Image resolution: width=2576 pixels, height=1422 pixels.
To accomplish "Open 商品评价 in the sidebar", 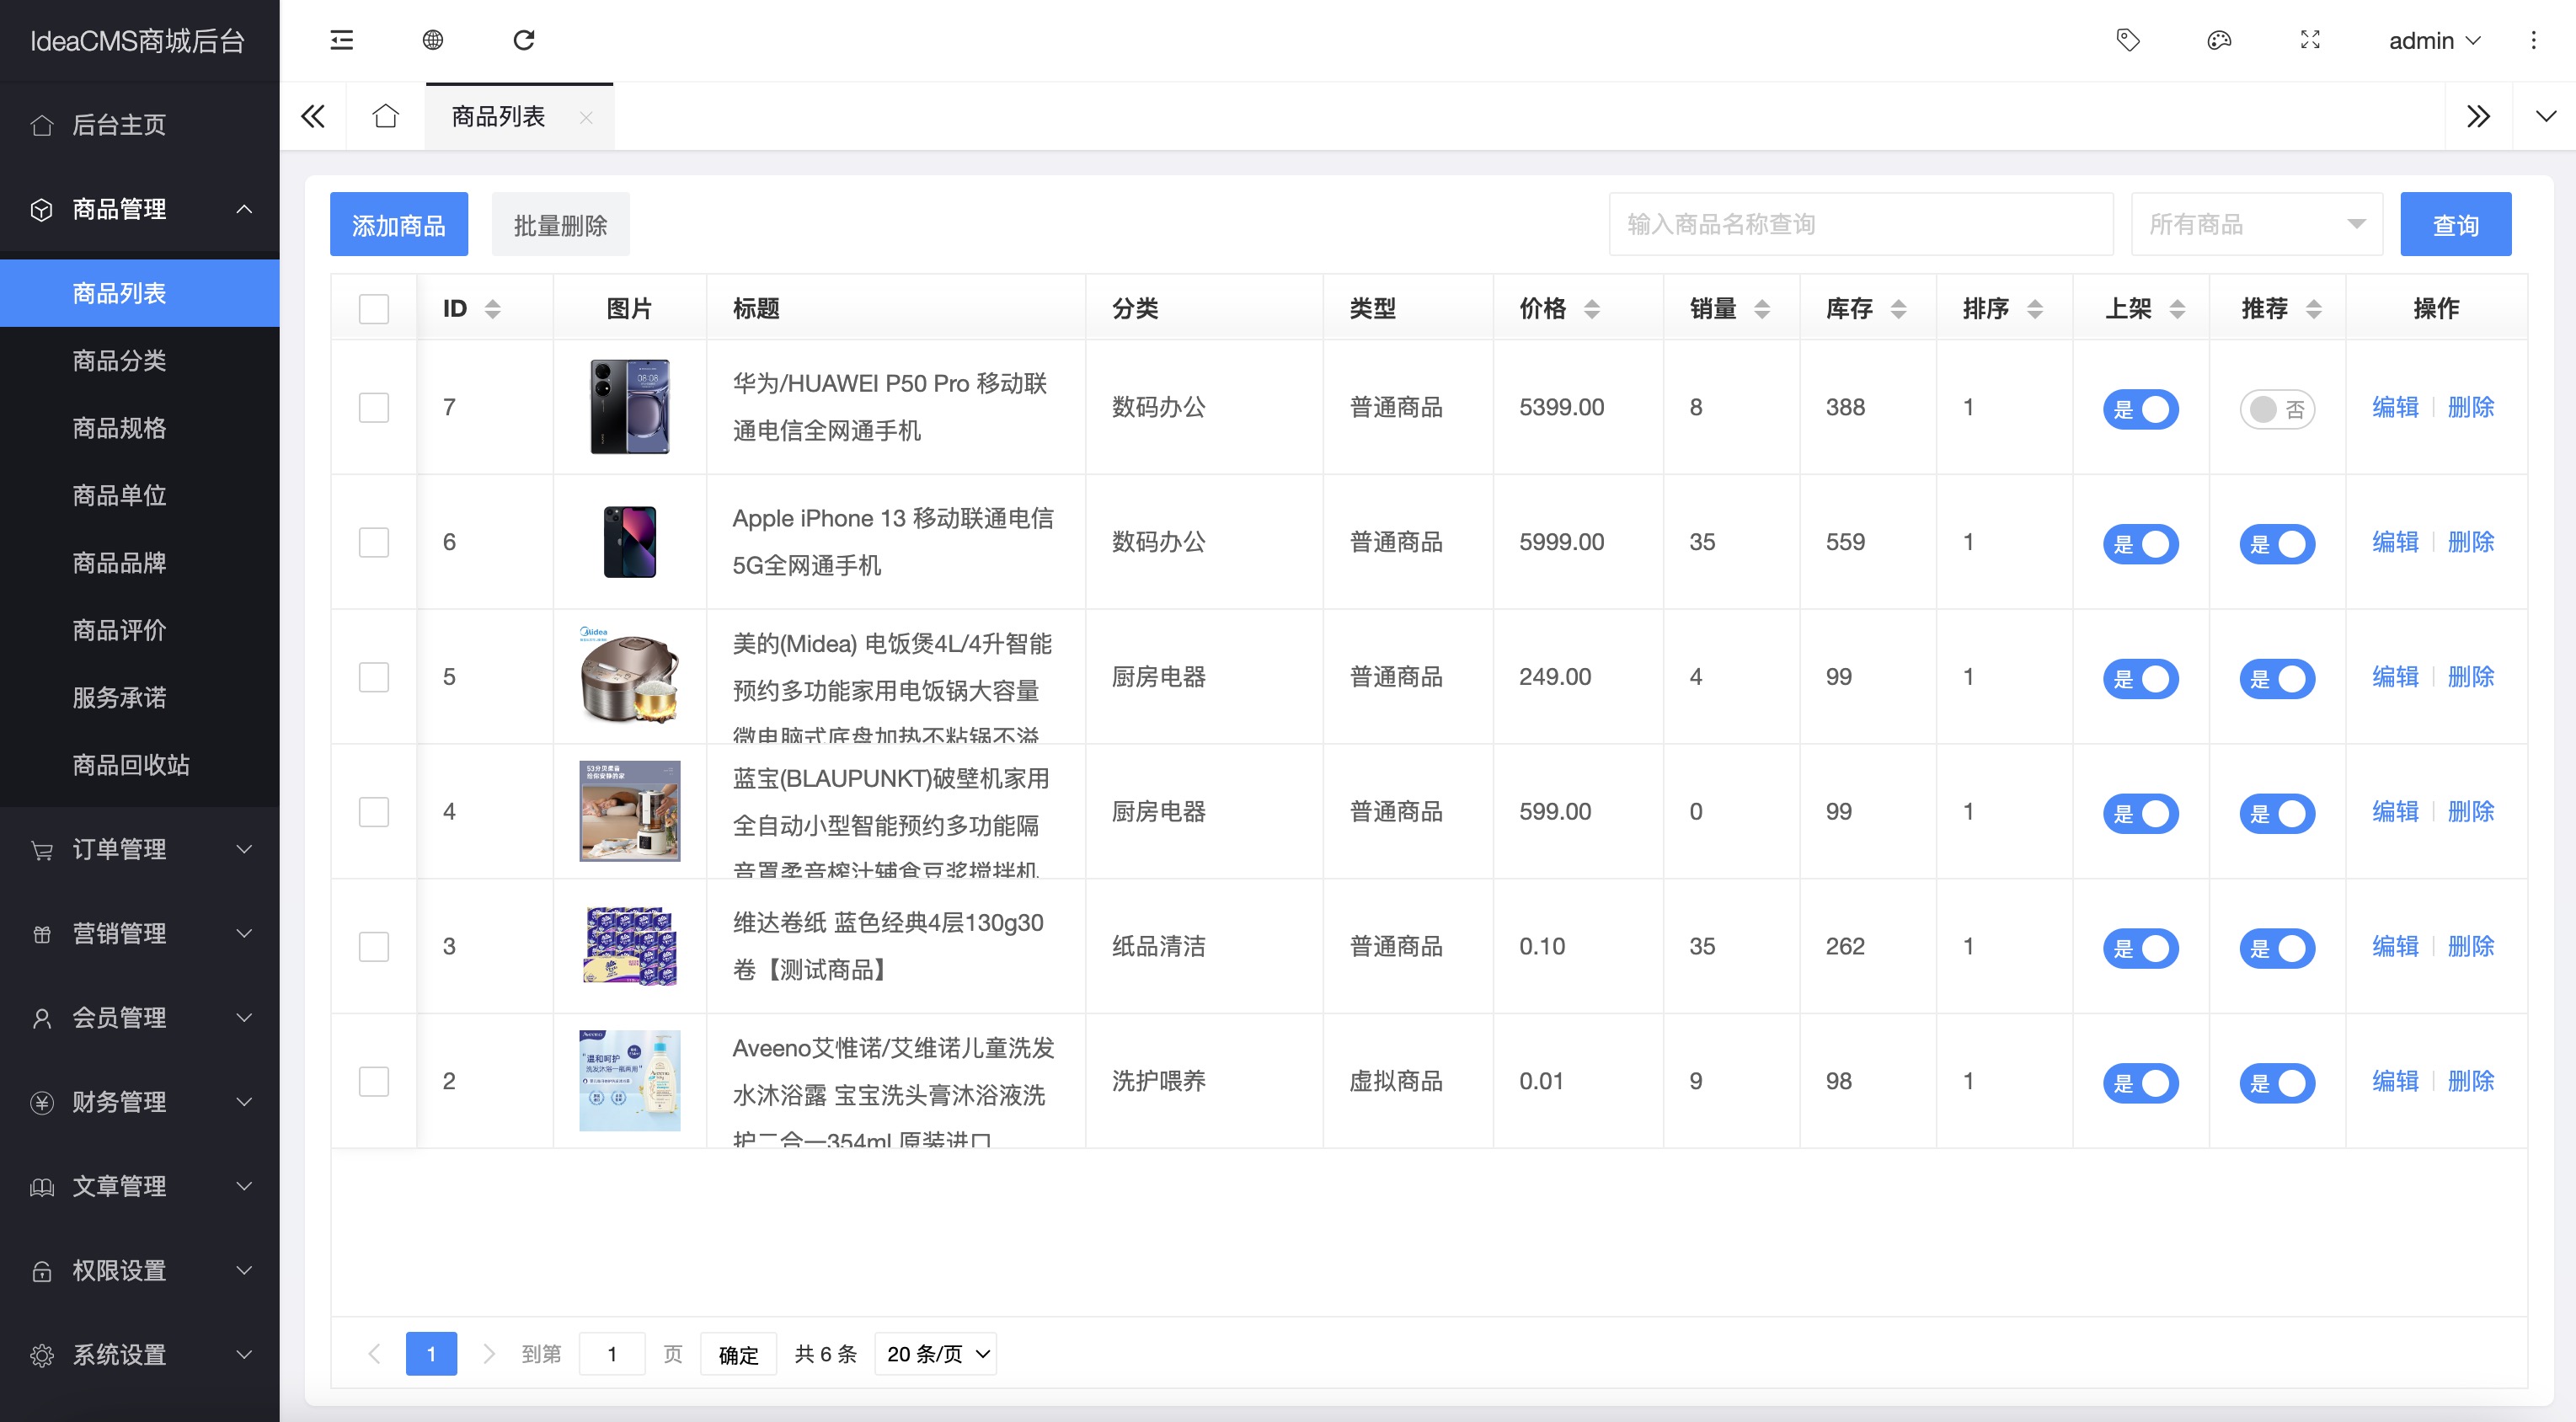I will click(140, 630).
